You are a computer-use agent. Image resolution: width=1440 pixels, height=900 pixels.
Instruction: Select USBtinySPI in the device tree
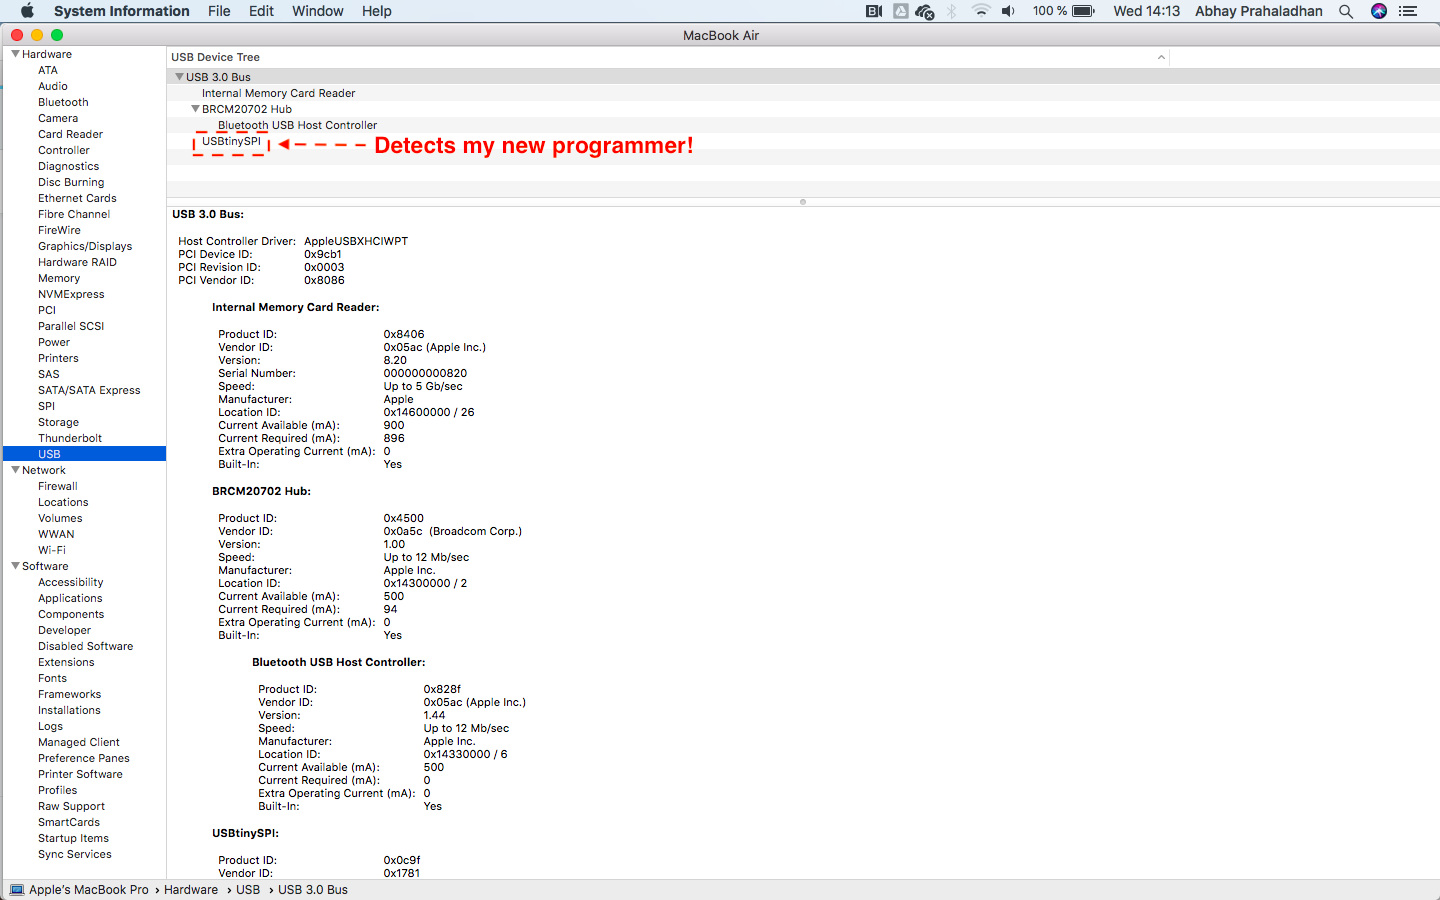[231, 141]
